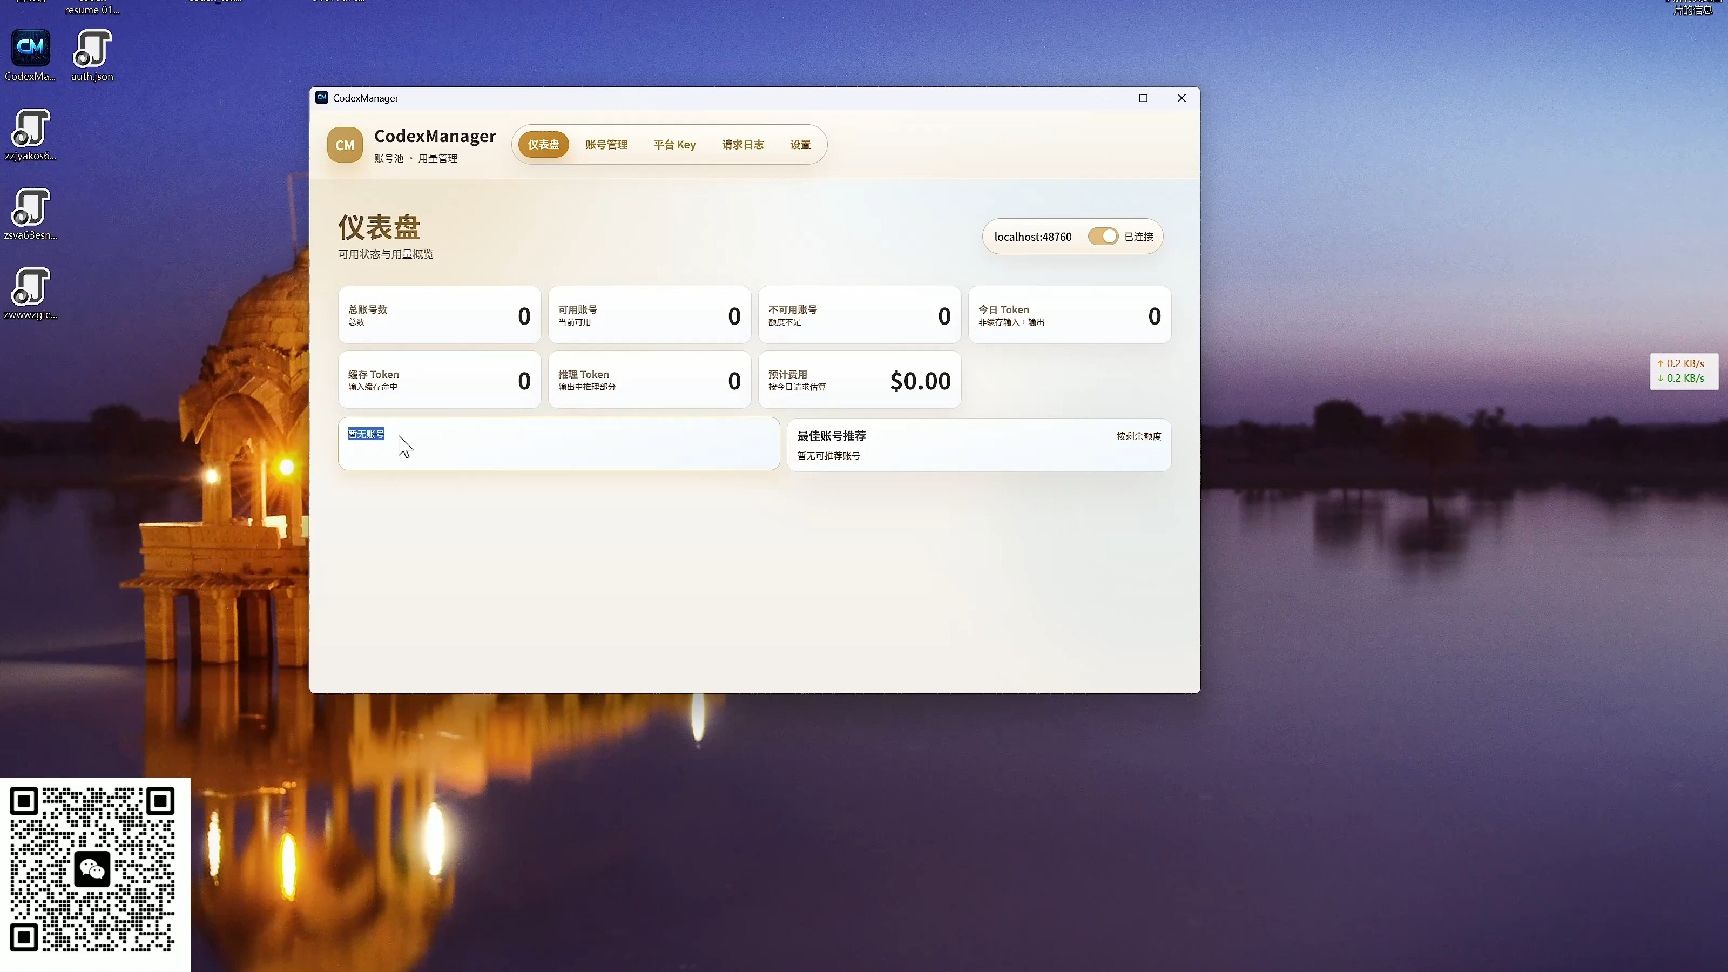
Task: Click the 不可用账号 stat card
Action: pyautogui.click(x=860, y=315)
